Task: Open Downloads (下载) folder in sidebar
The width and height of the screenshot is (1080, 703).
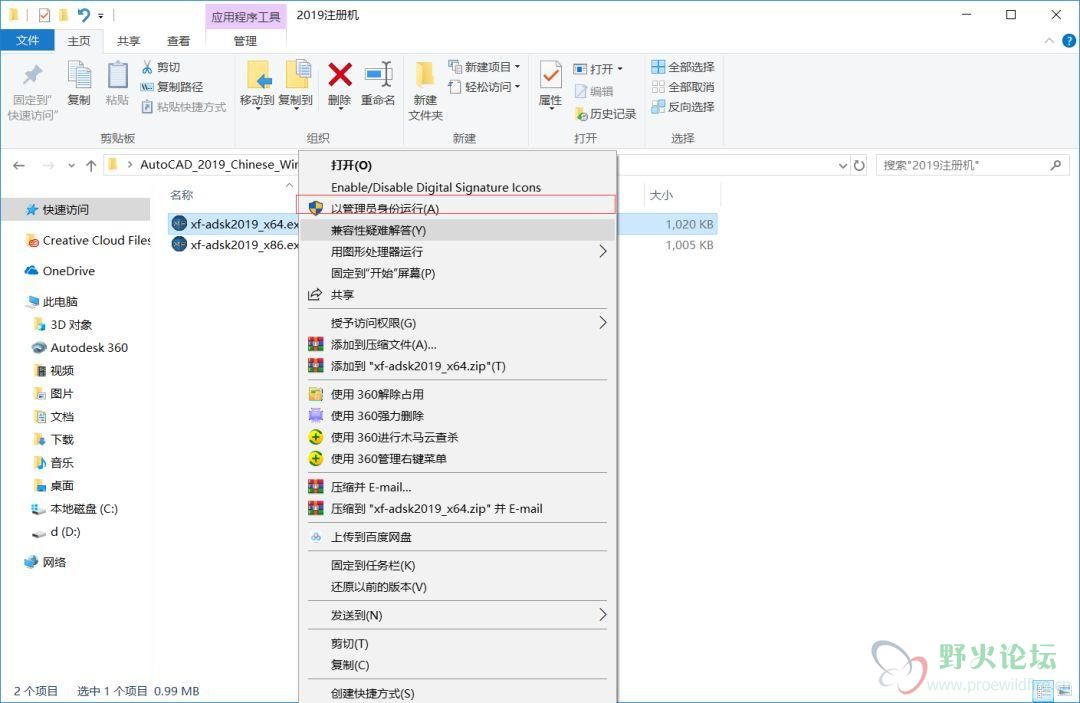Action: [x=54, y=439]
